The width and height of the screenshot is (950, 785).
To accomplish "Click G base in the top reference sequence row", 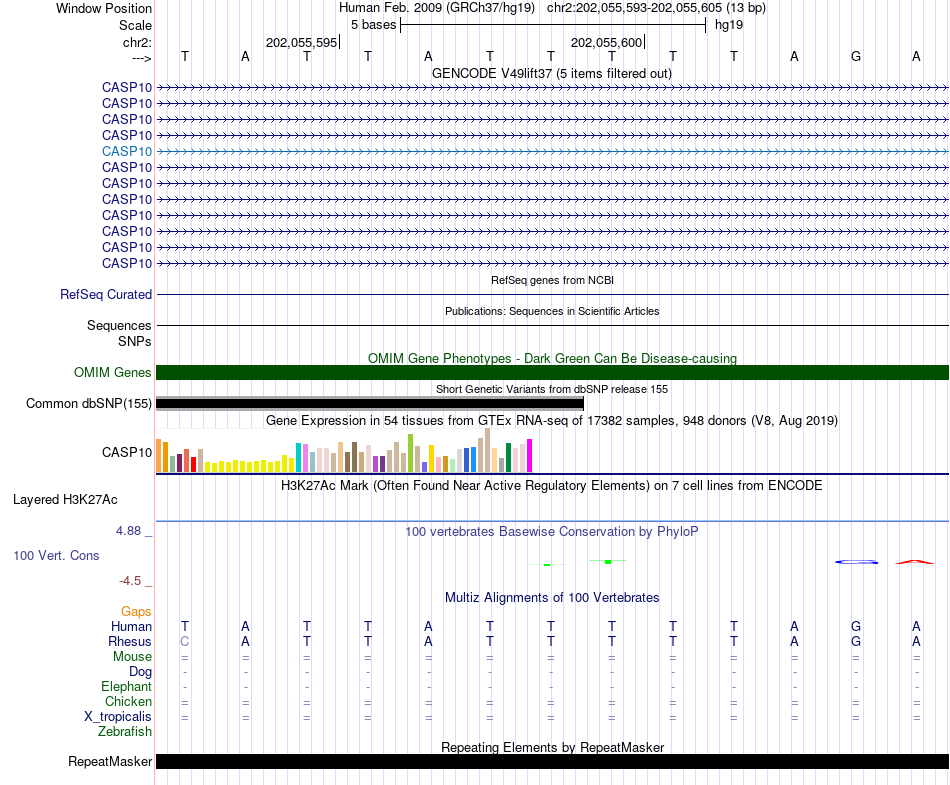I will [855, 57].
